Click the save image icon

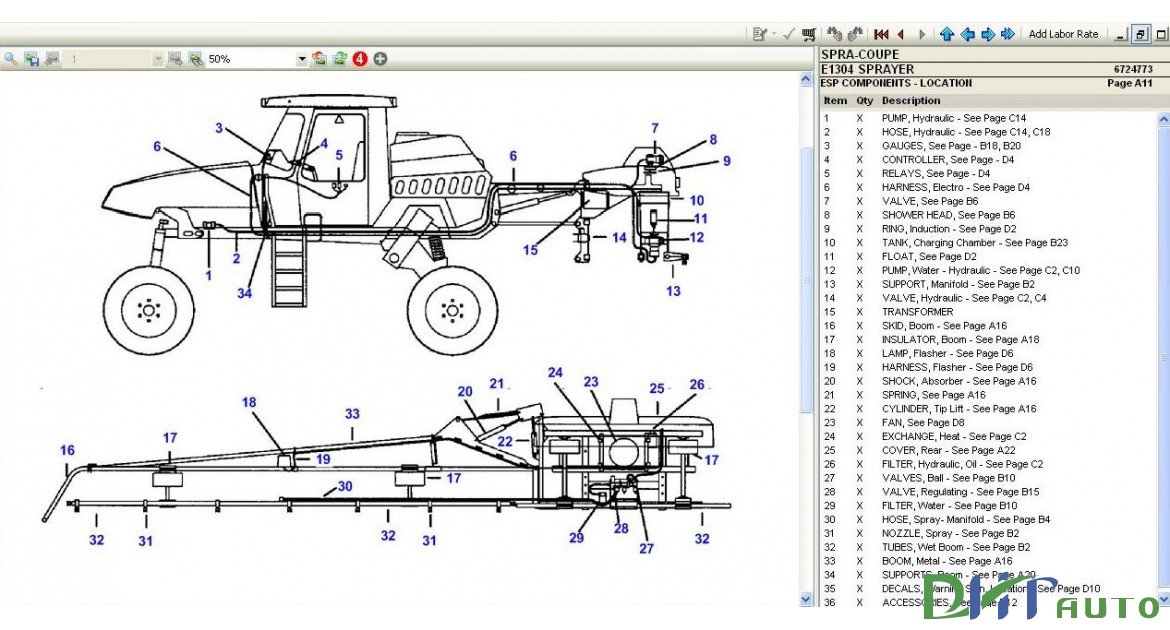coord(30,58)
